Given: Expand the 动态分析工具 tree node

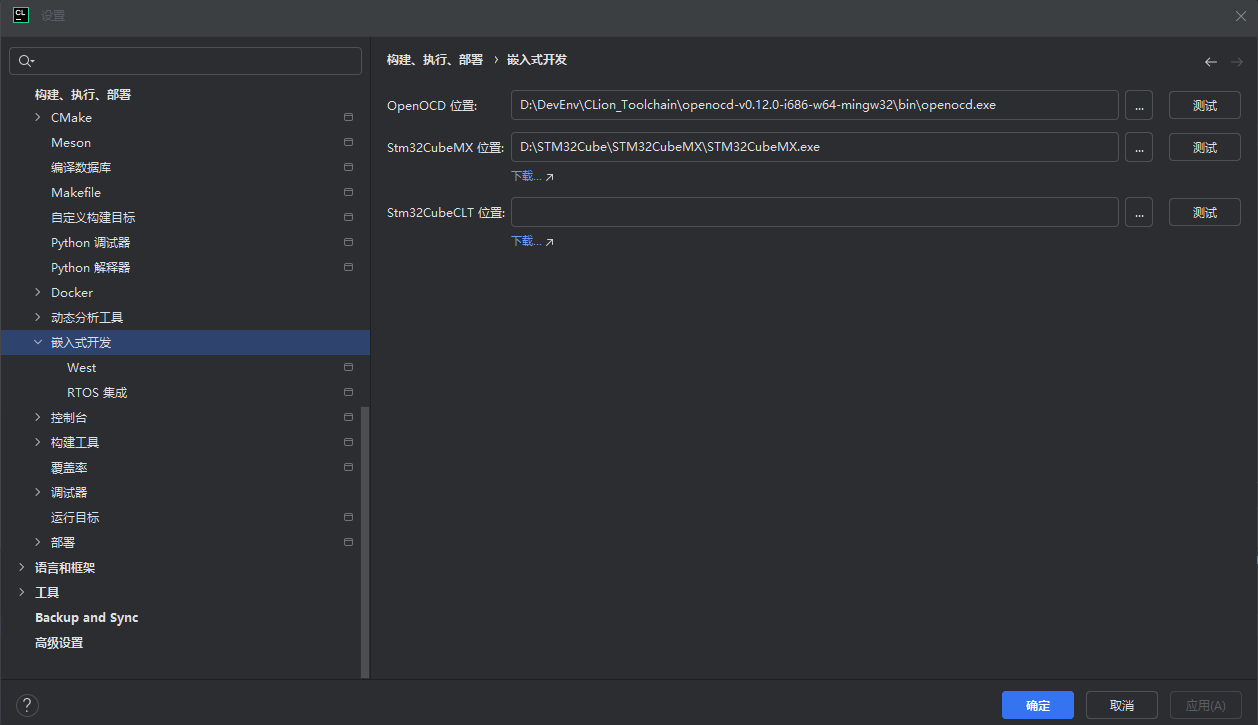Looking at the screenshot, I should [38, 317].
